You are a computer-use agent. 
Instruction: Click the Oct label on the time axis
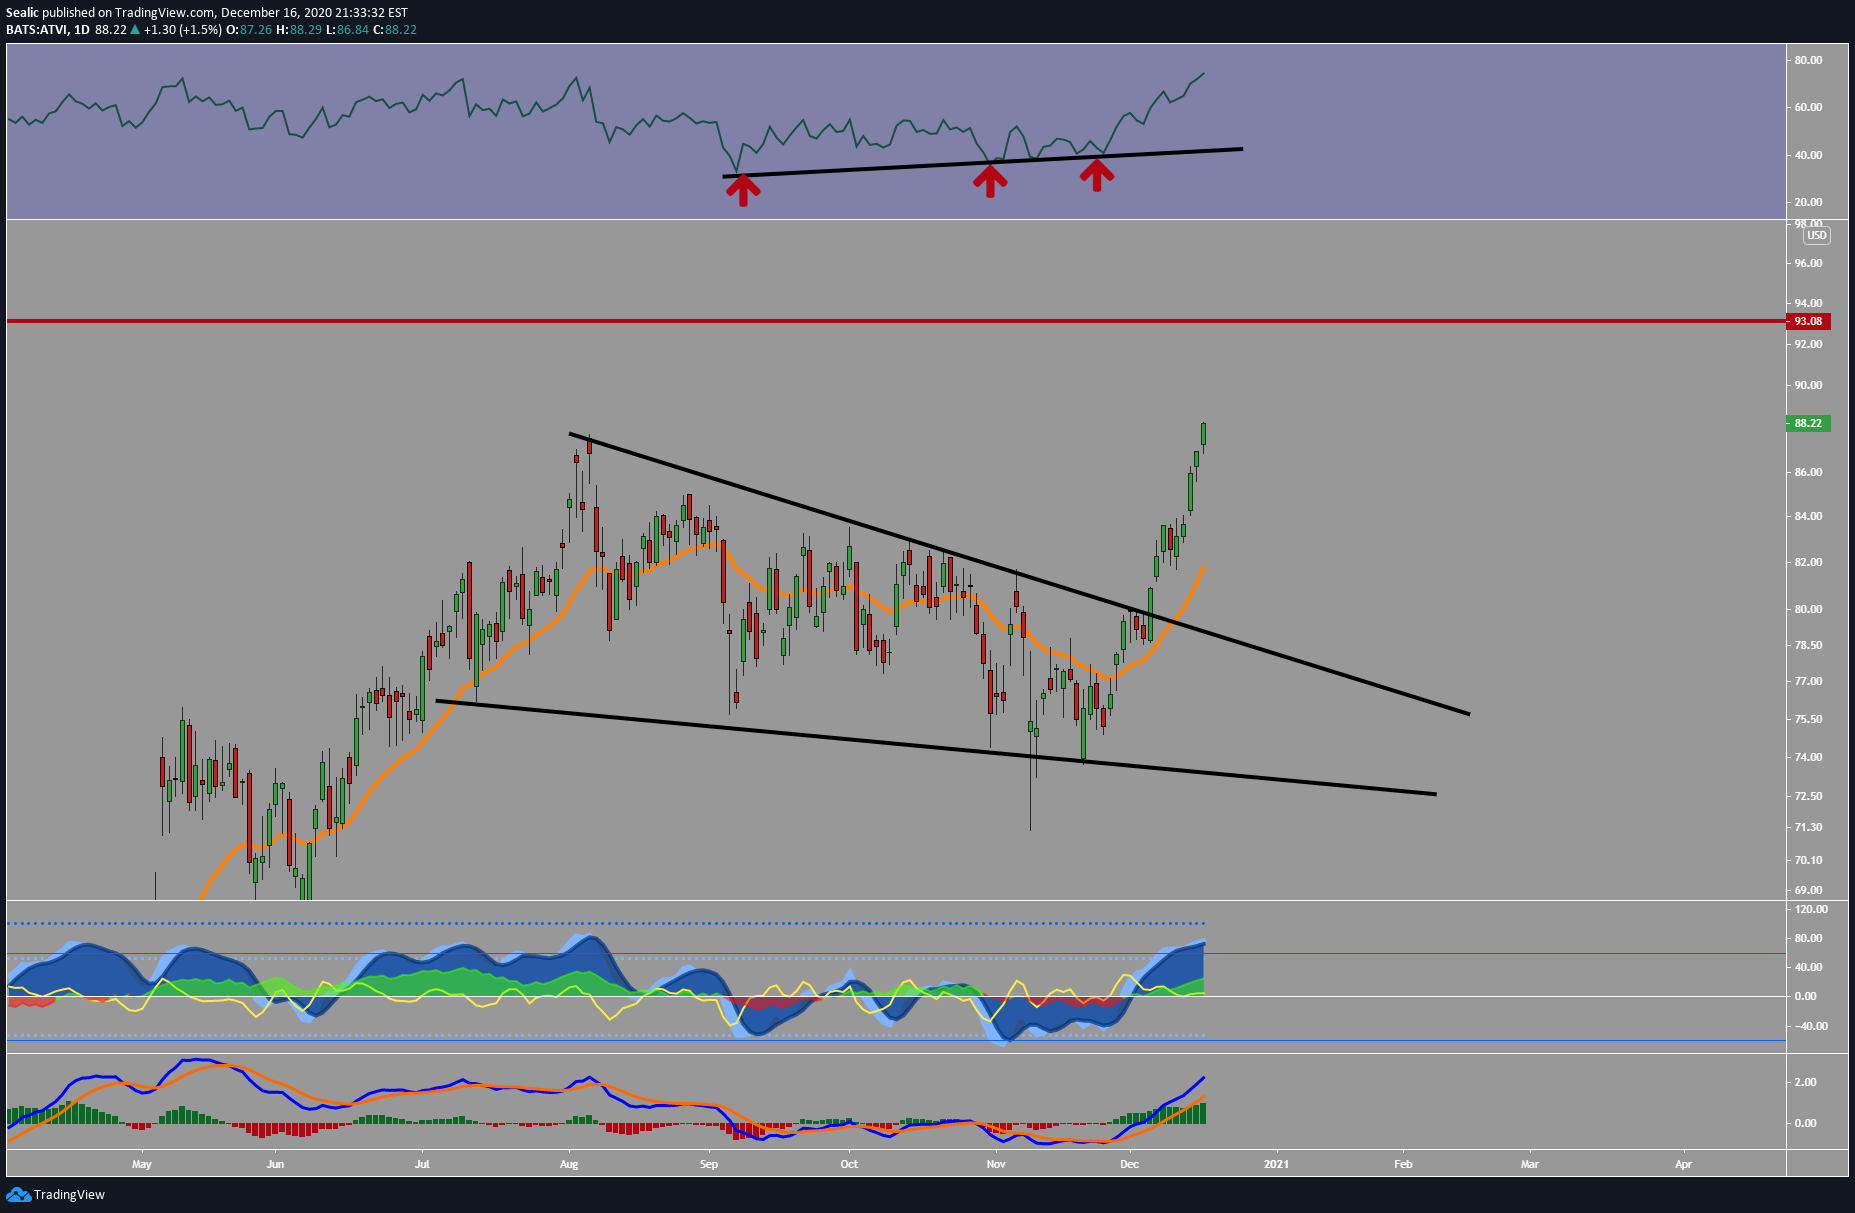[x=849, y=1164]
